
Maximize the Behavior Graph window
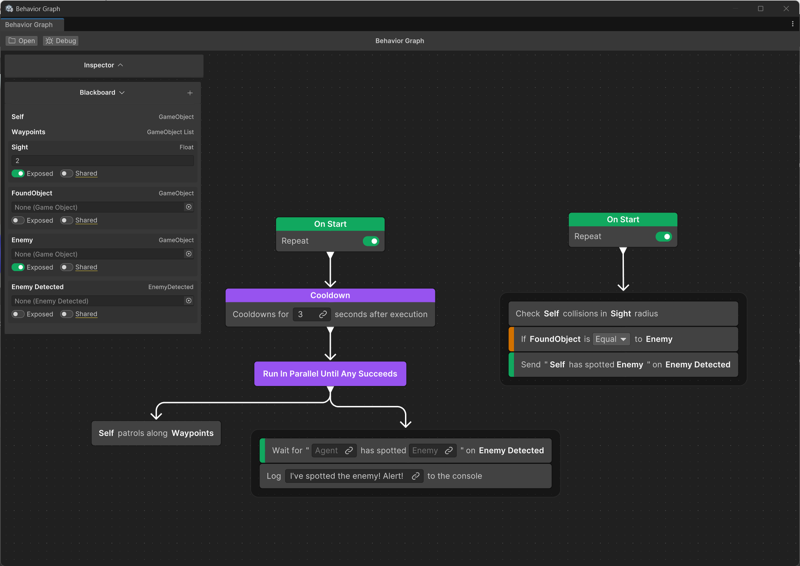click(x=760, y=9)
